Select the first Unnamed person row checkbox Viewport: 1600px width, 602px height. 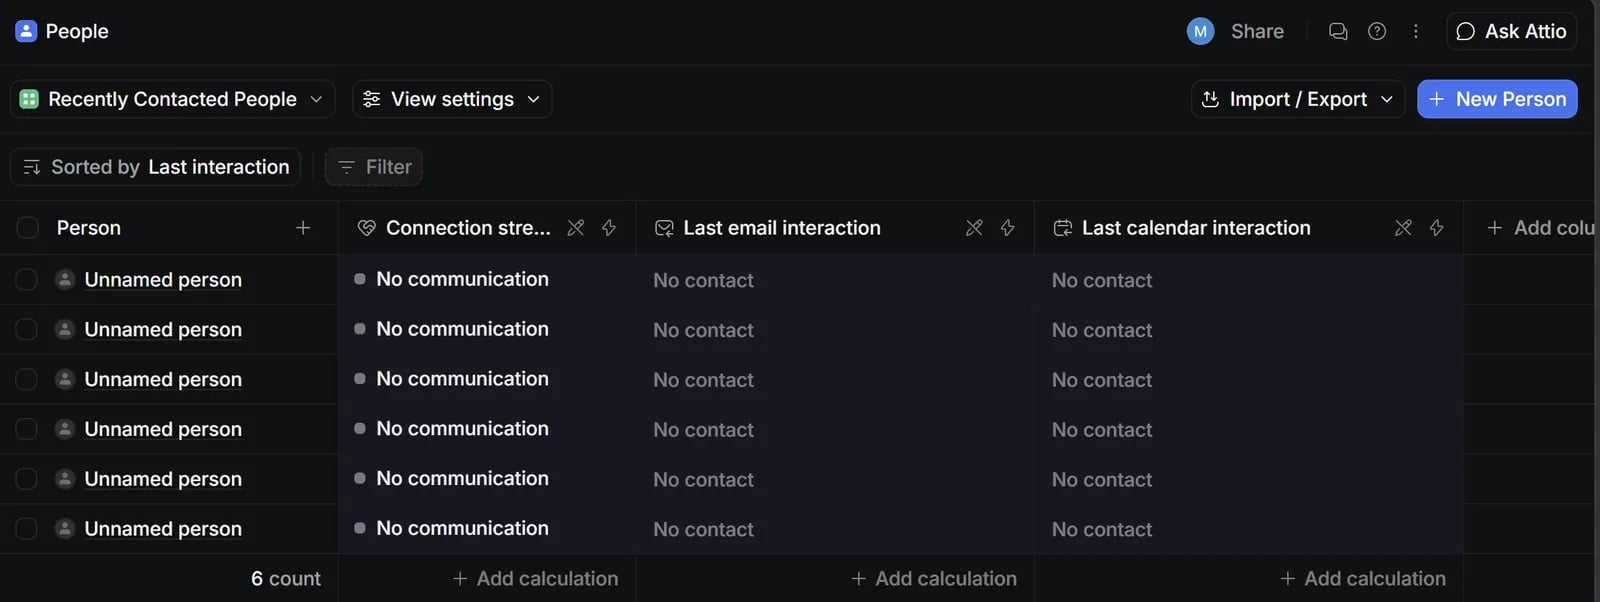27,279
